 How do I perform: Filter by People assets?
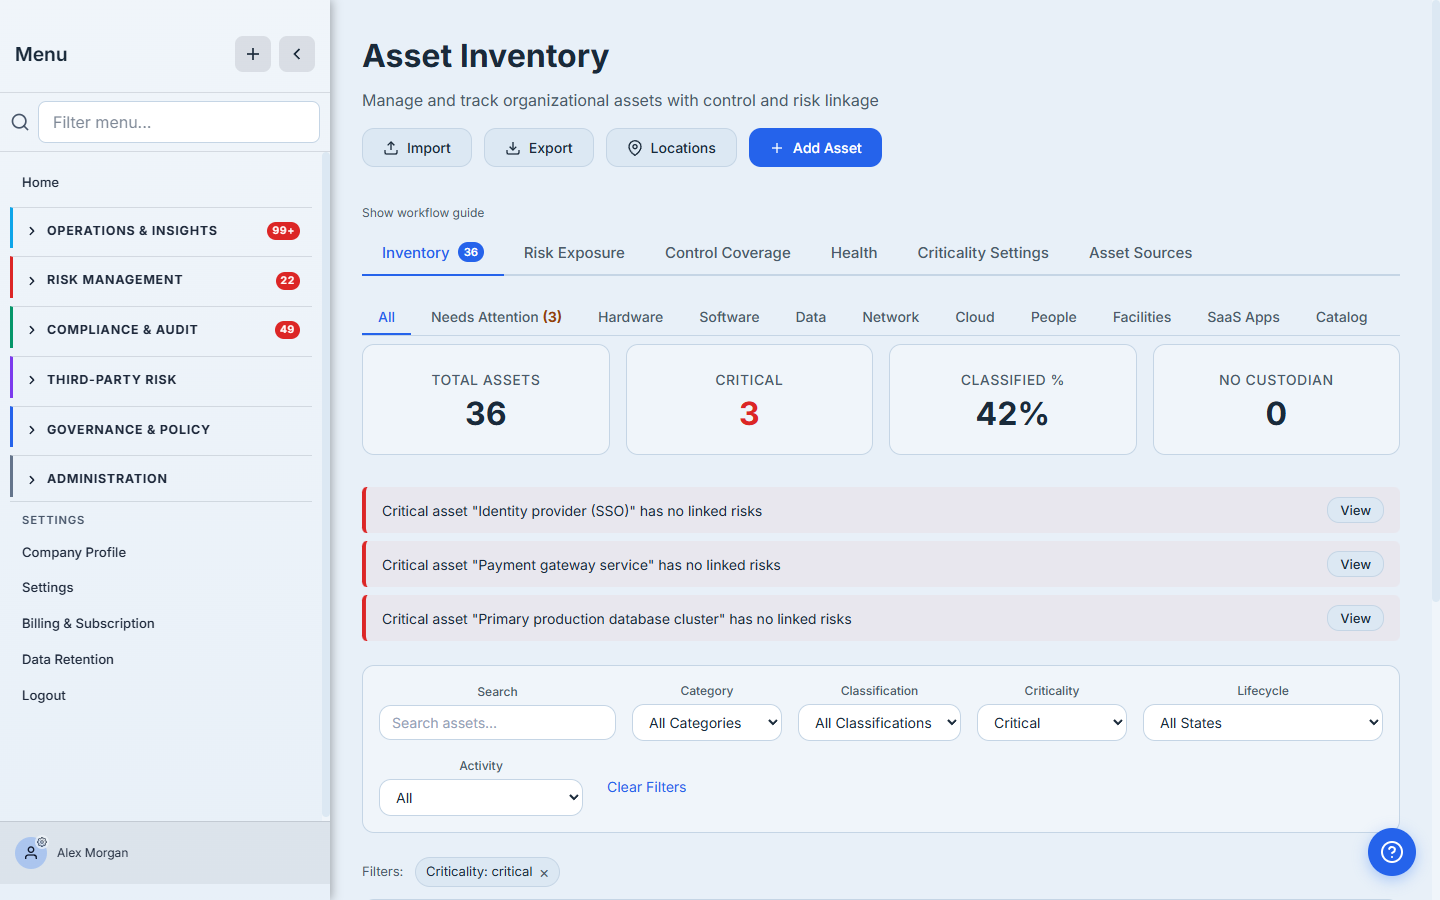1054,317
